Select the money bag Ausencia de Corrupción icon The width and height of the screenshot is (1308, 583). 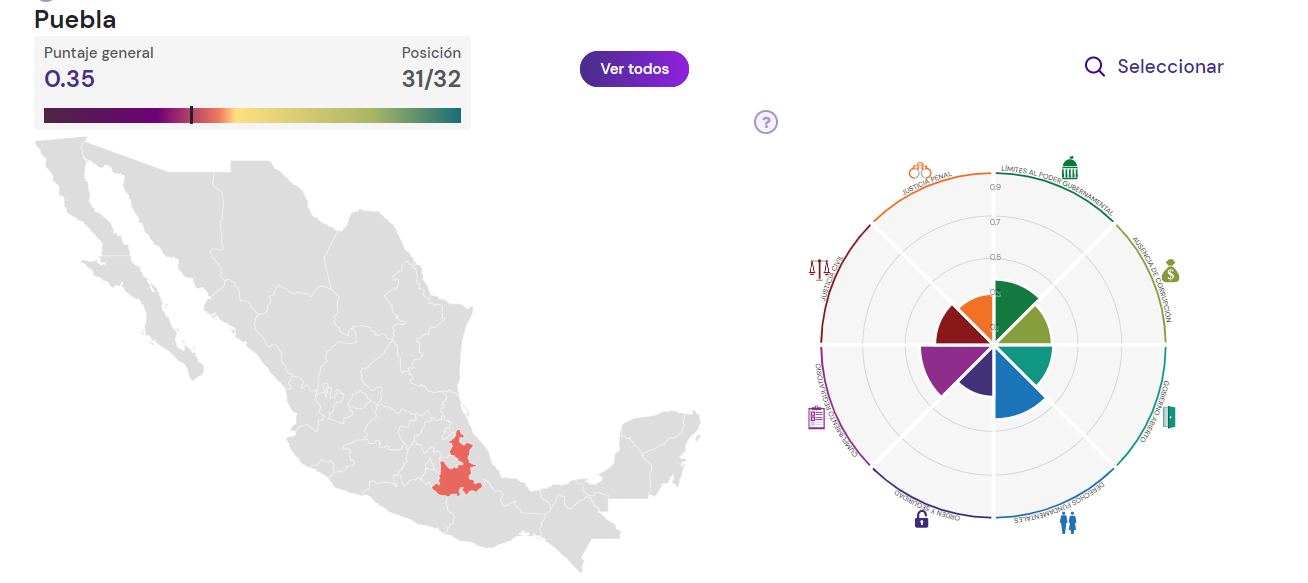coord(1171,270)
